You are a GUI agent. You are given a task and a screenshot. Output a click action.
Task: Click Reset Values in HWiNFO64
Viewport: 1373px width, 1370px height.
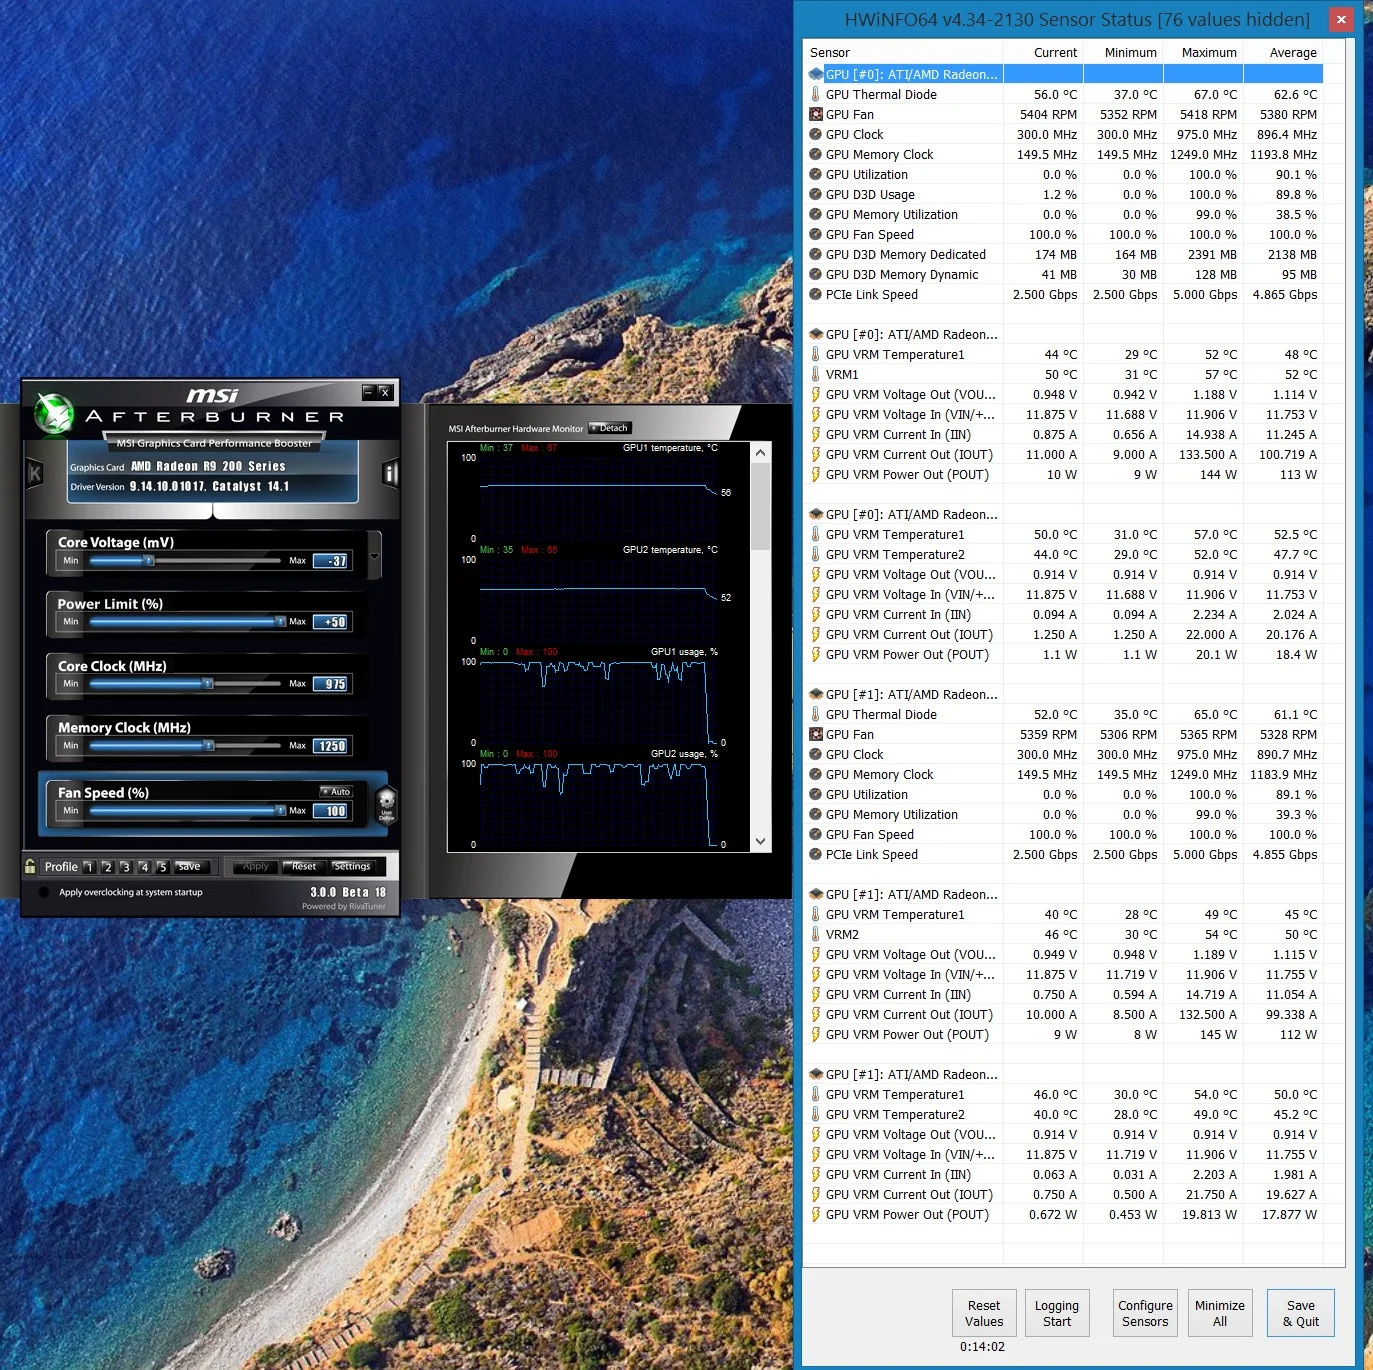tap(984, 1313)
